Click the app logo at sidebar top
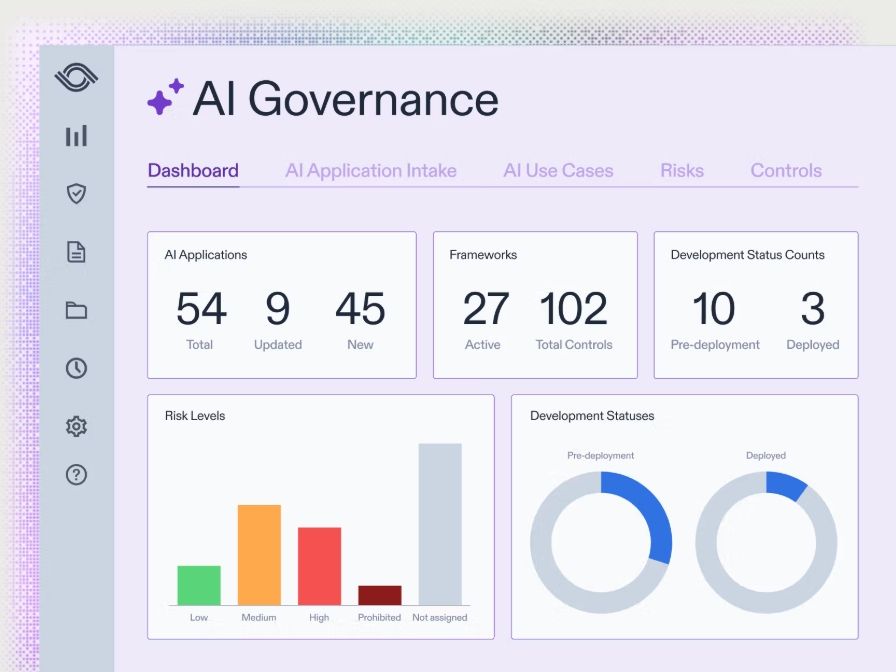The height and width of the screenshot is (672, 896). click(76, 77)
